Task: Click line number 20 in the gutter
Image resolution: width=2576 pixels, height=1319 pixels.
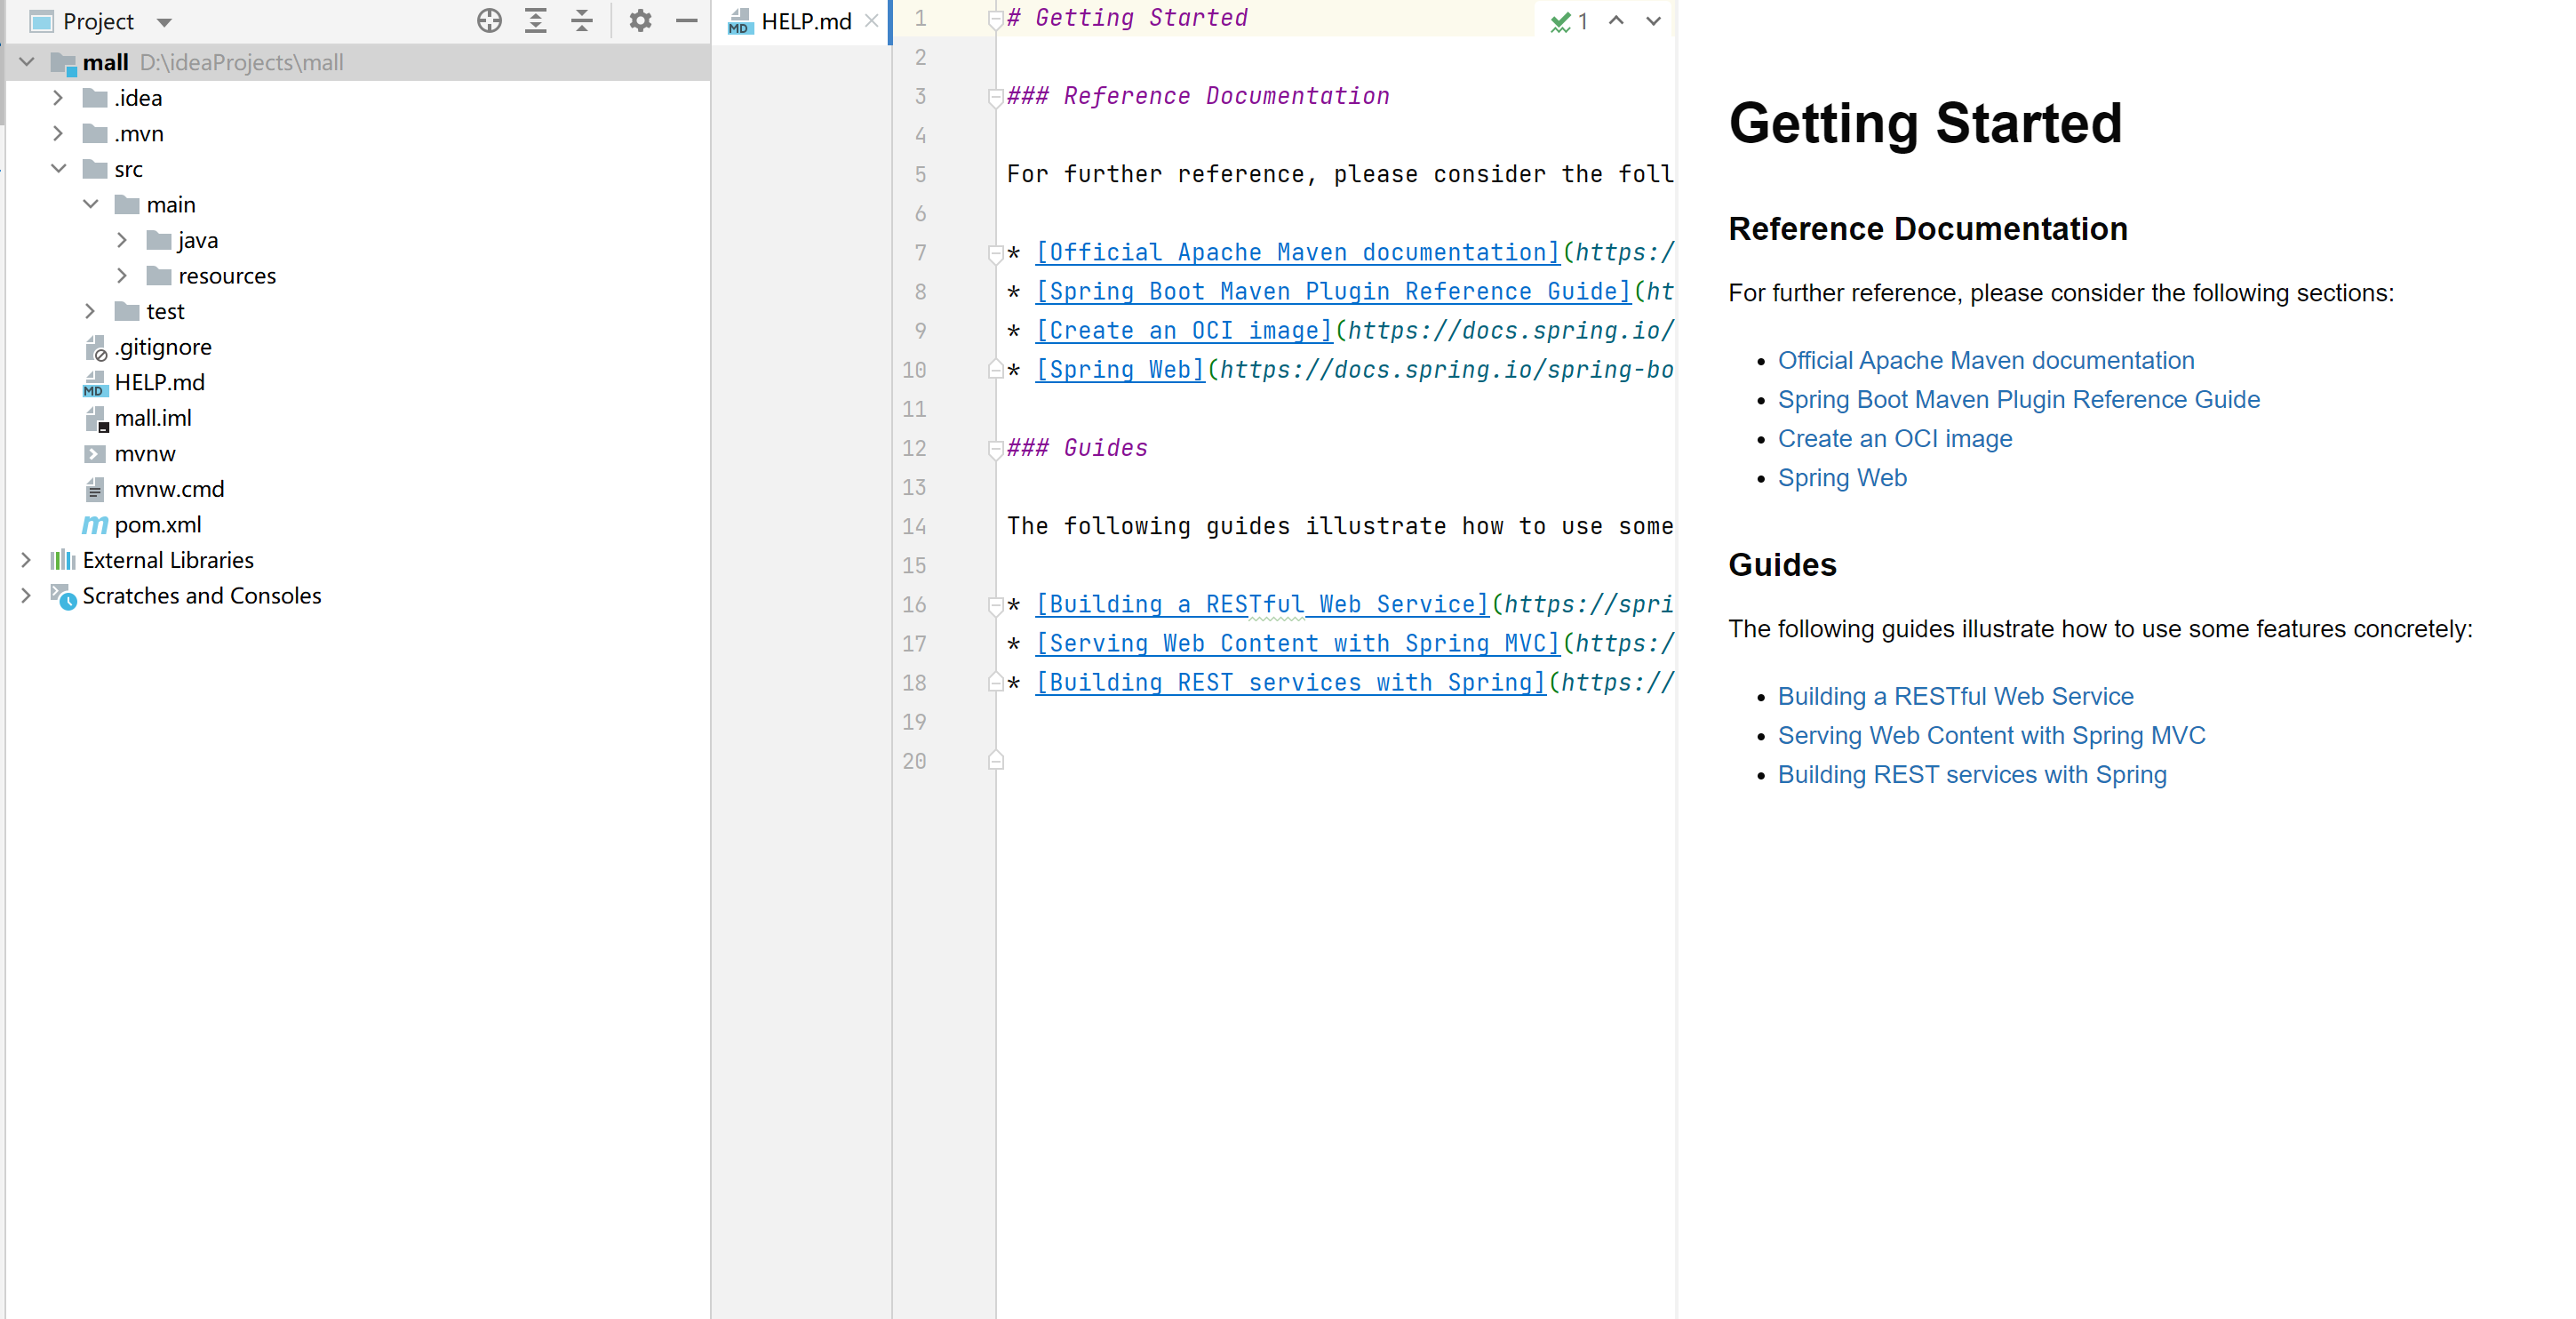Action: pos(914,761)
